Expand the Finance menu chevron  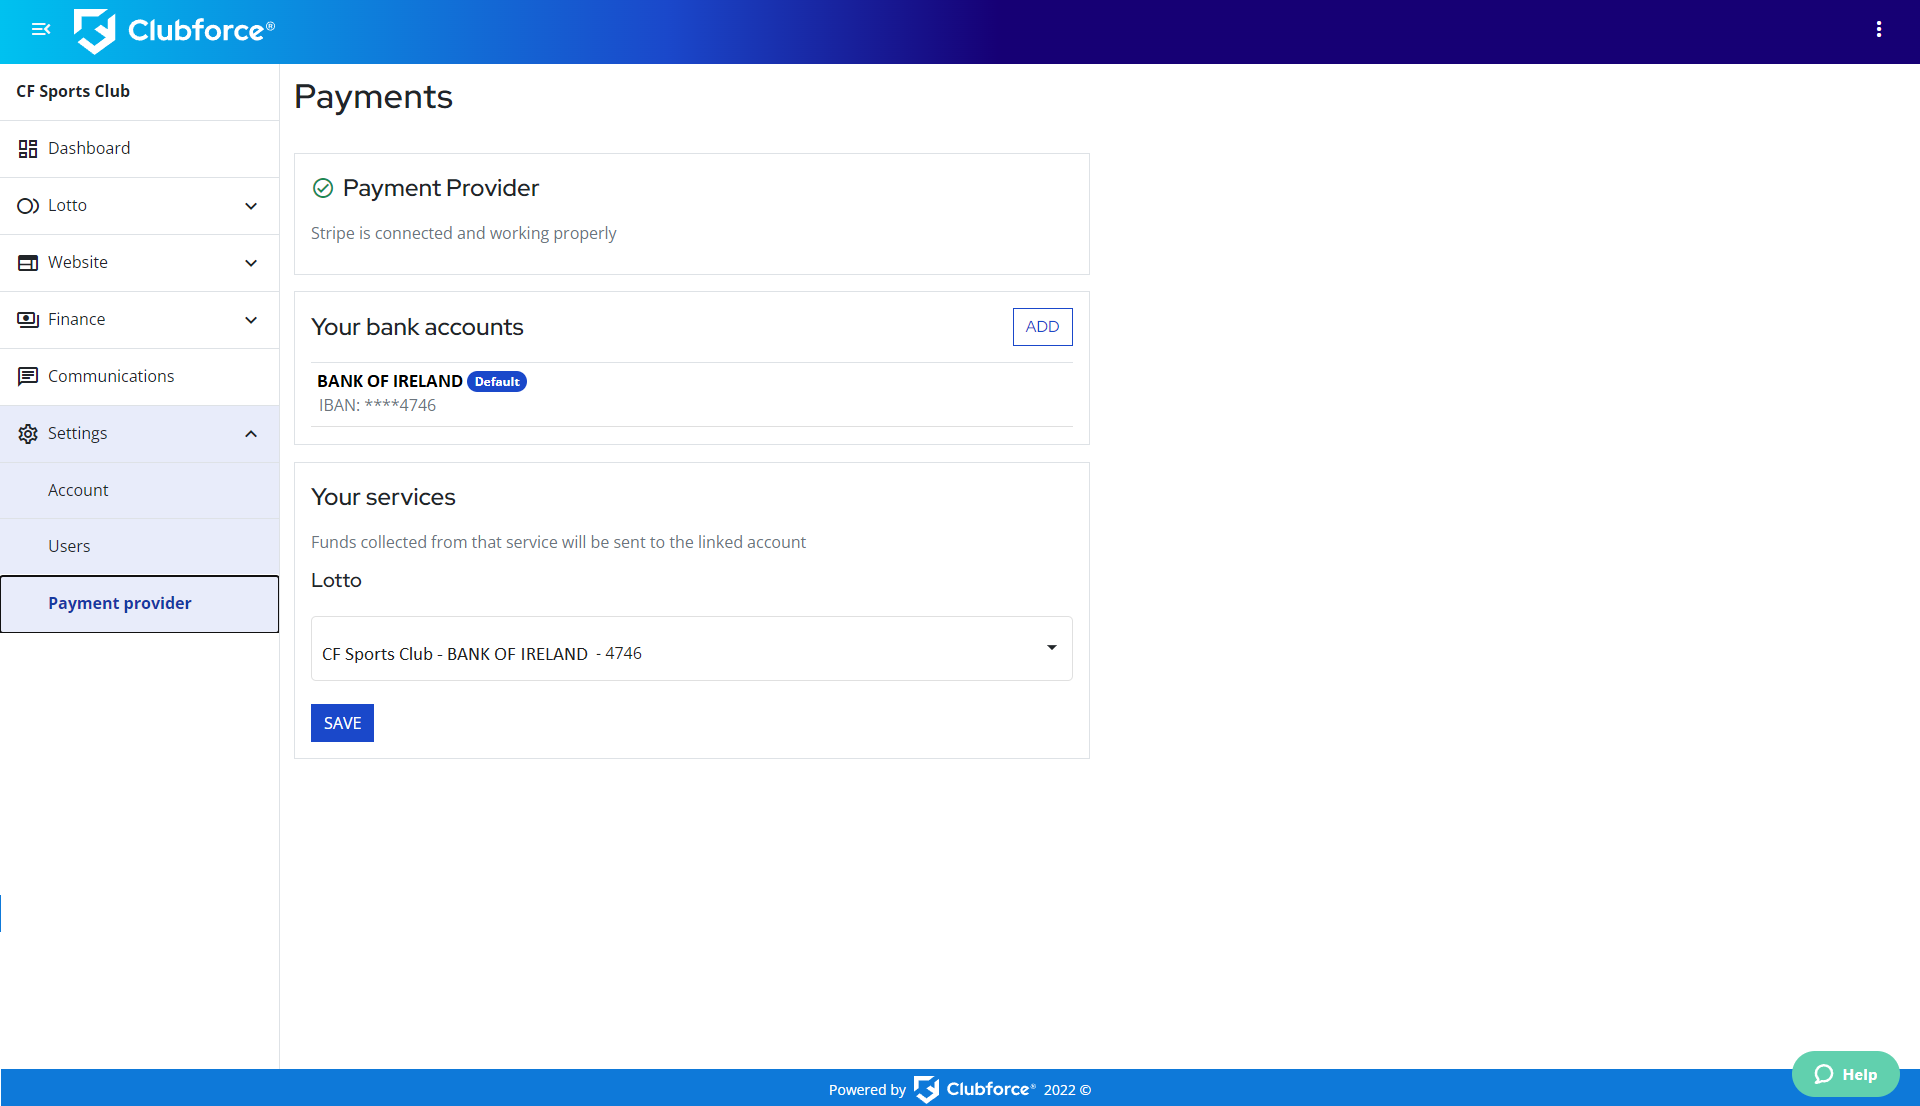coord(251,320)
